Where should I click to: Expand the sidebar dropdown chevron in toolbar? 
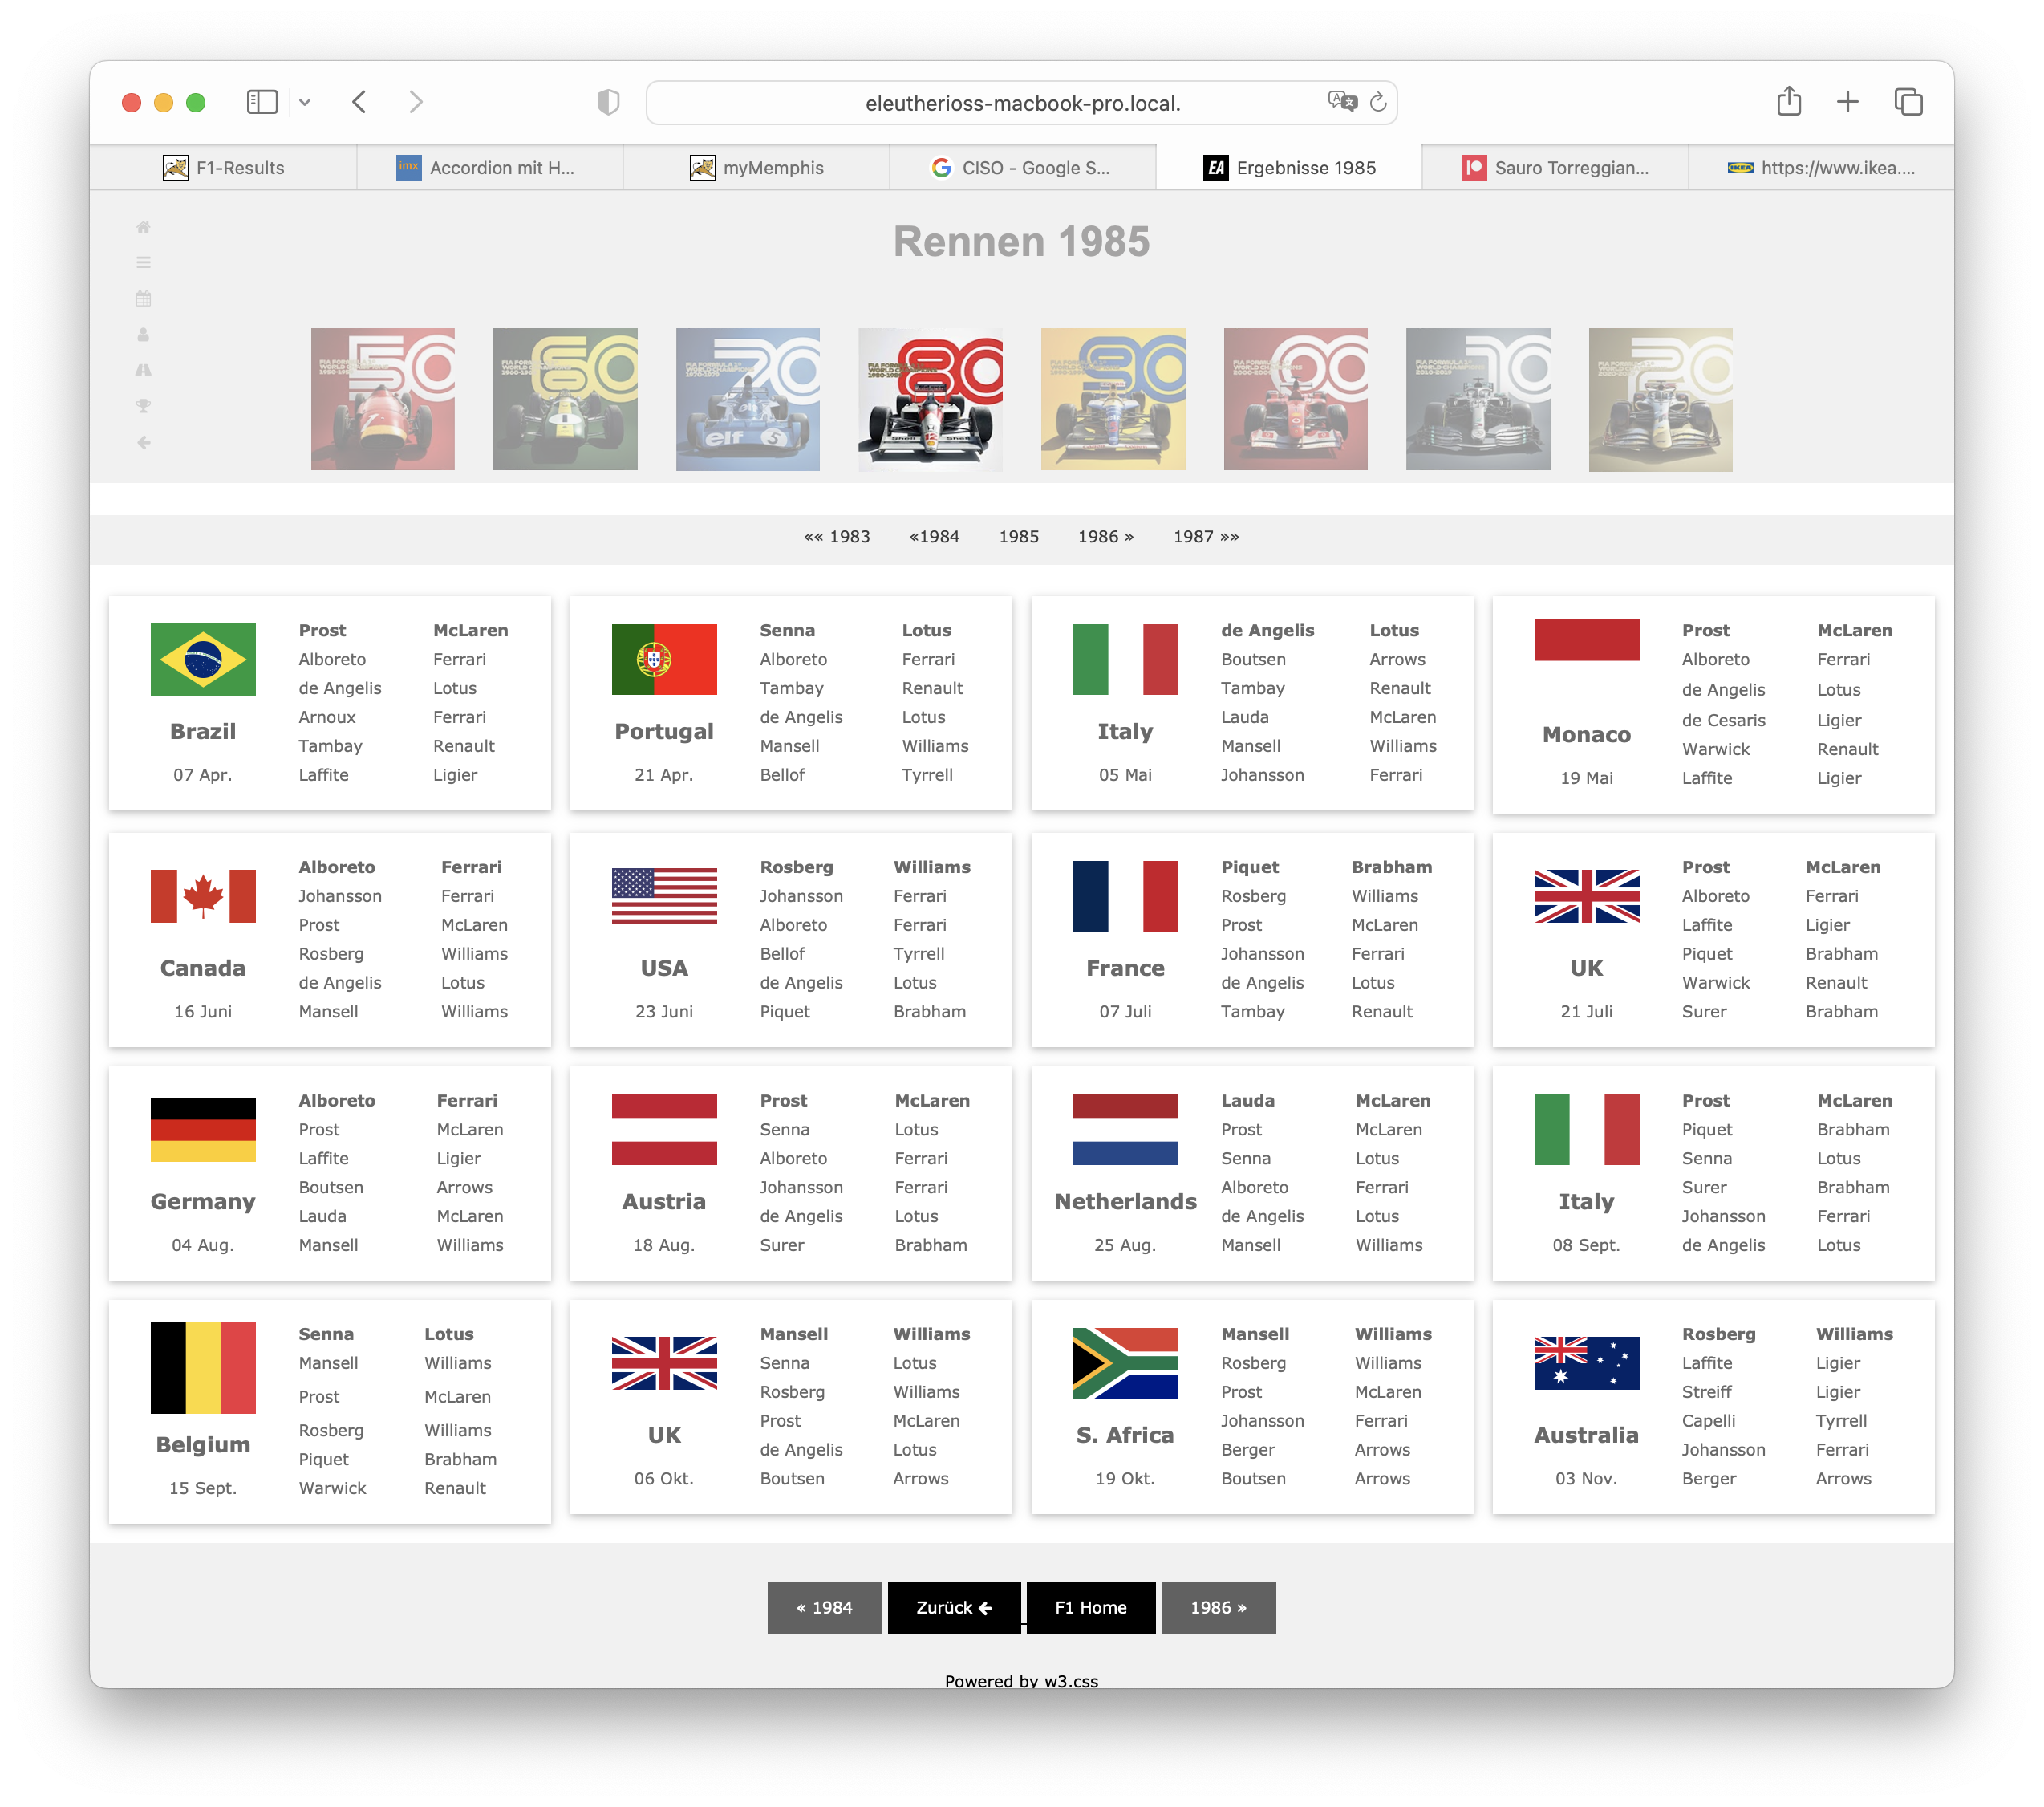pyautogui.click(x=305, y=102)
